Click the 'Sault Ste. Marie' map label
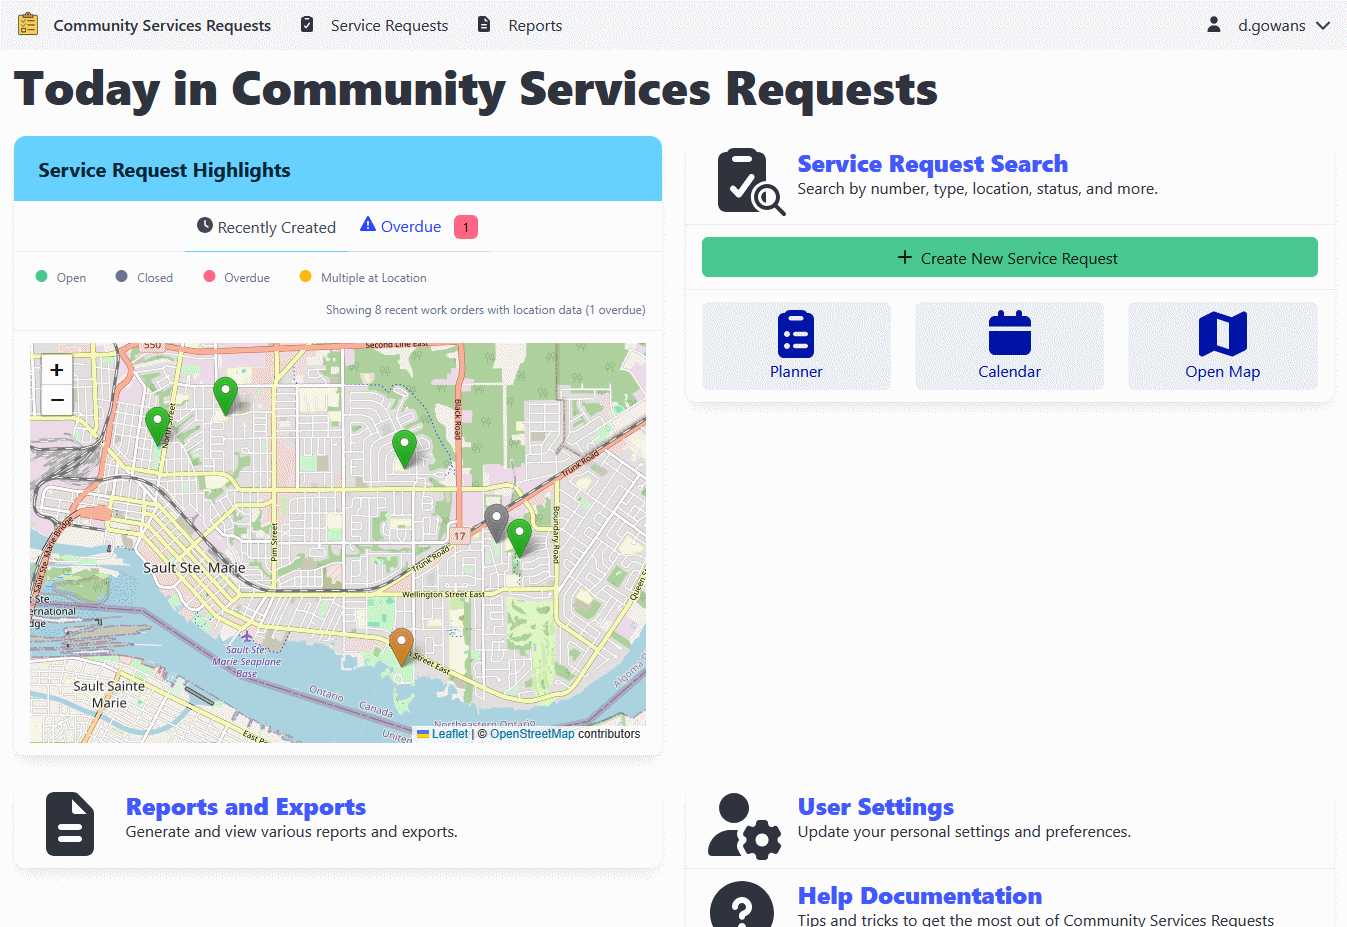 194,567
